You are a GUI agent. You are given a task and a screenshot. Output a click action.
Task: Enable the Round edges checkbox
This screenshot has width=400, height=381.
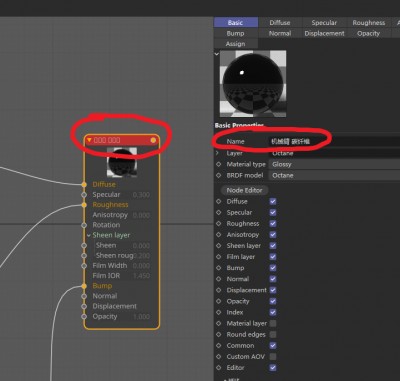coord(273,334)
